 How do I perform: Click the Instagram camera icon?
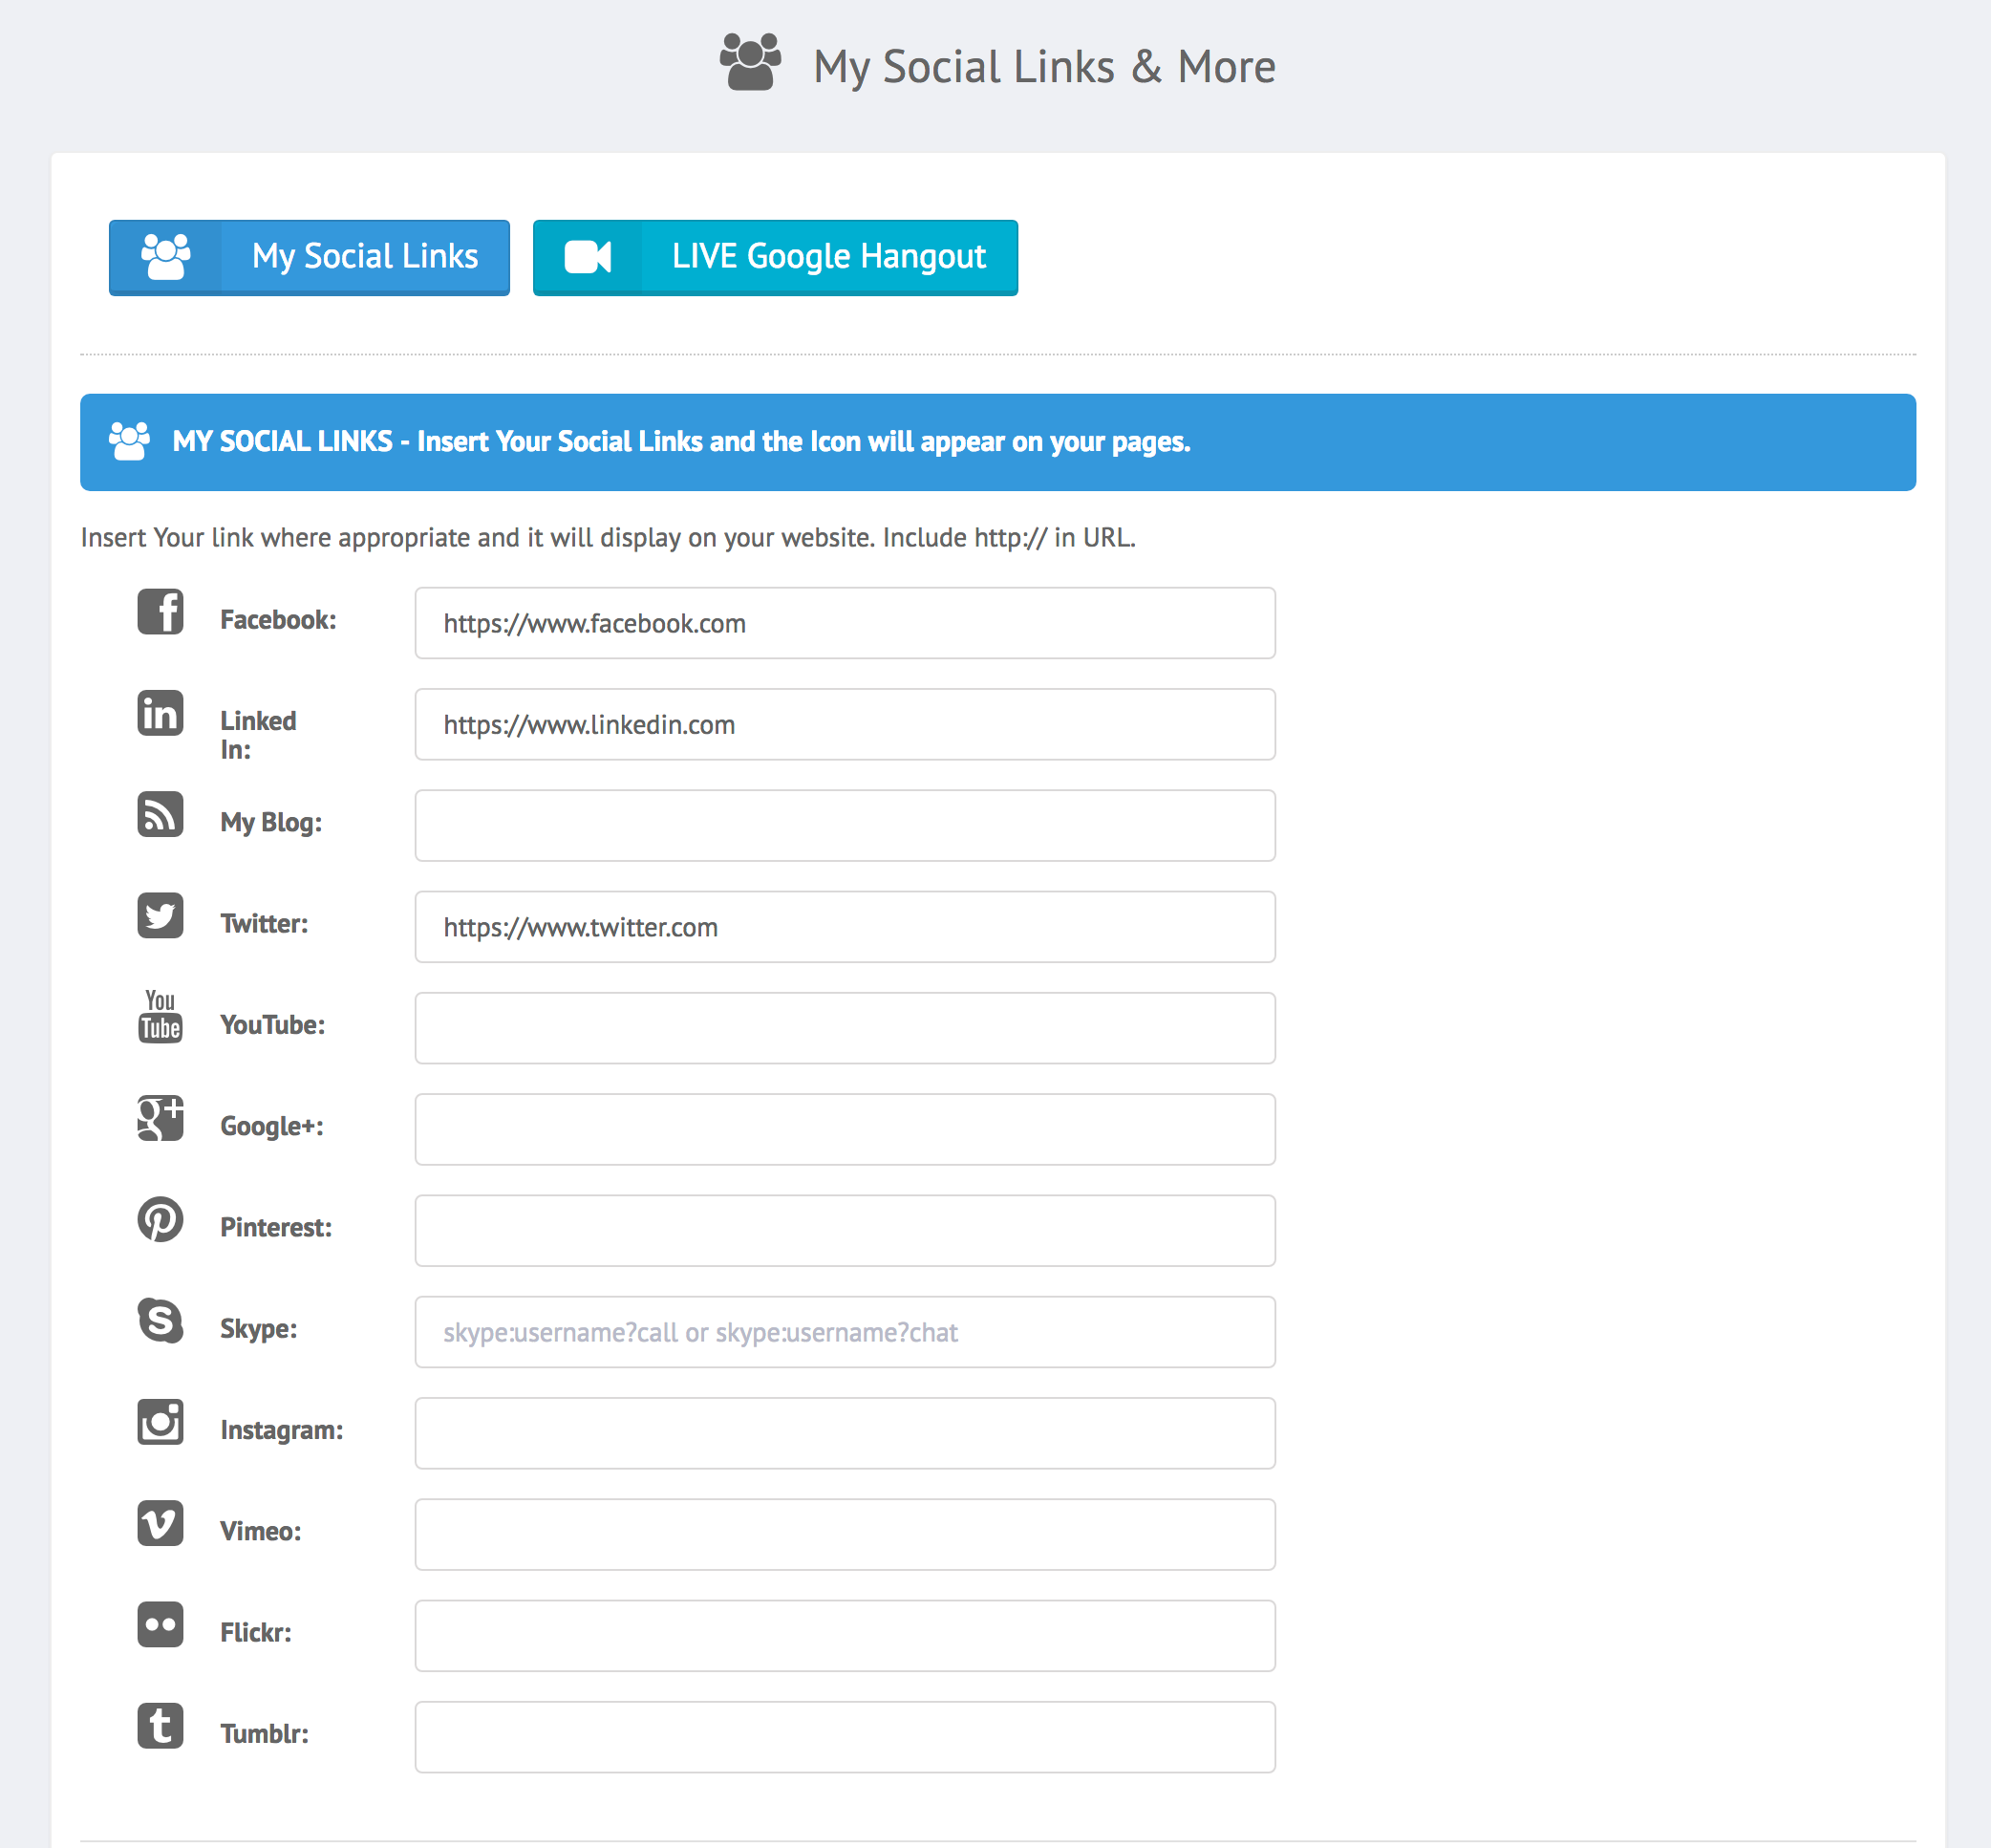coord(160,1421)
